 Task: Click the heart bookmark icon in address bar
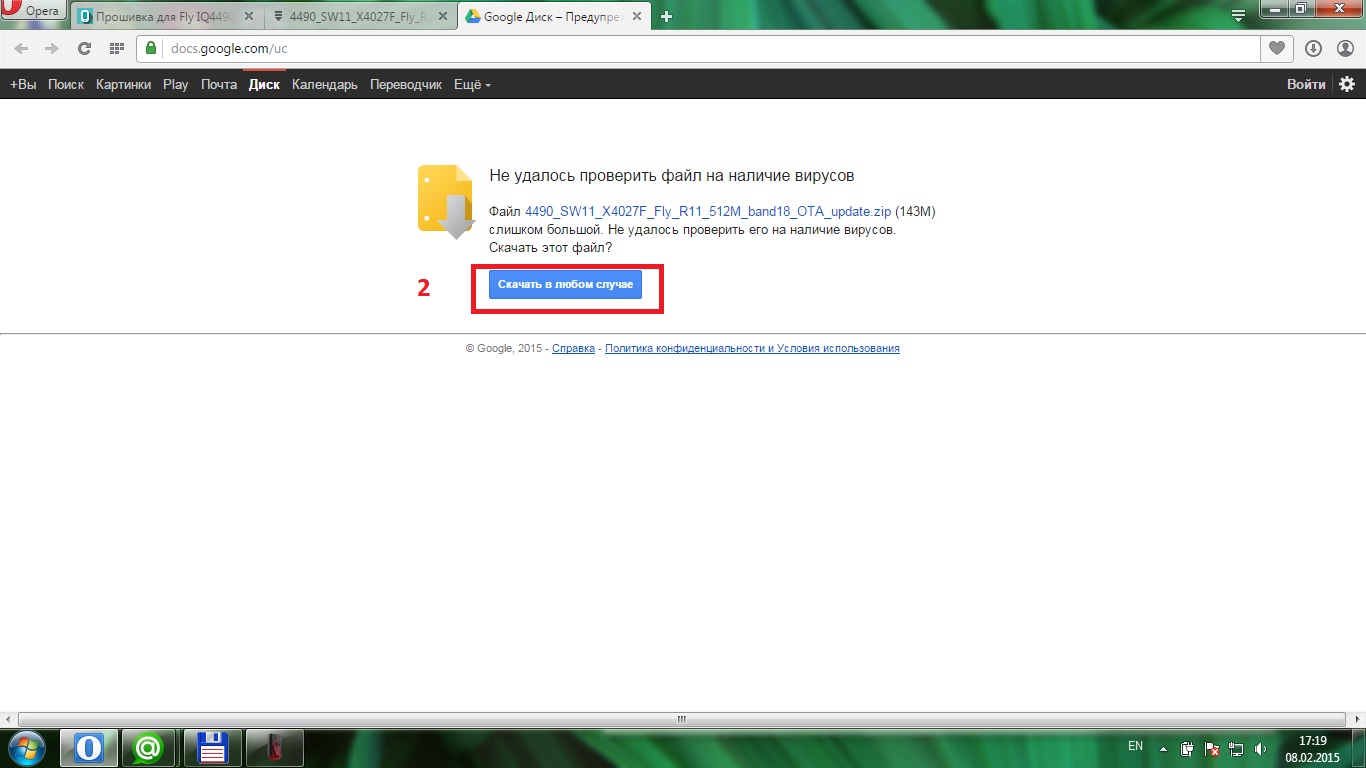1276,48
